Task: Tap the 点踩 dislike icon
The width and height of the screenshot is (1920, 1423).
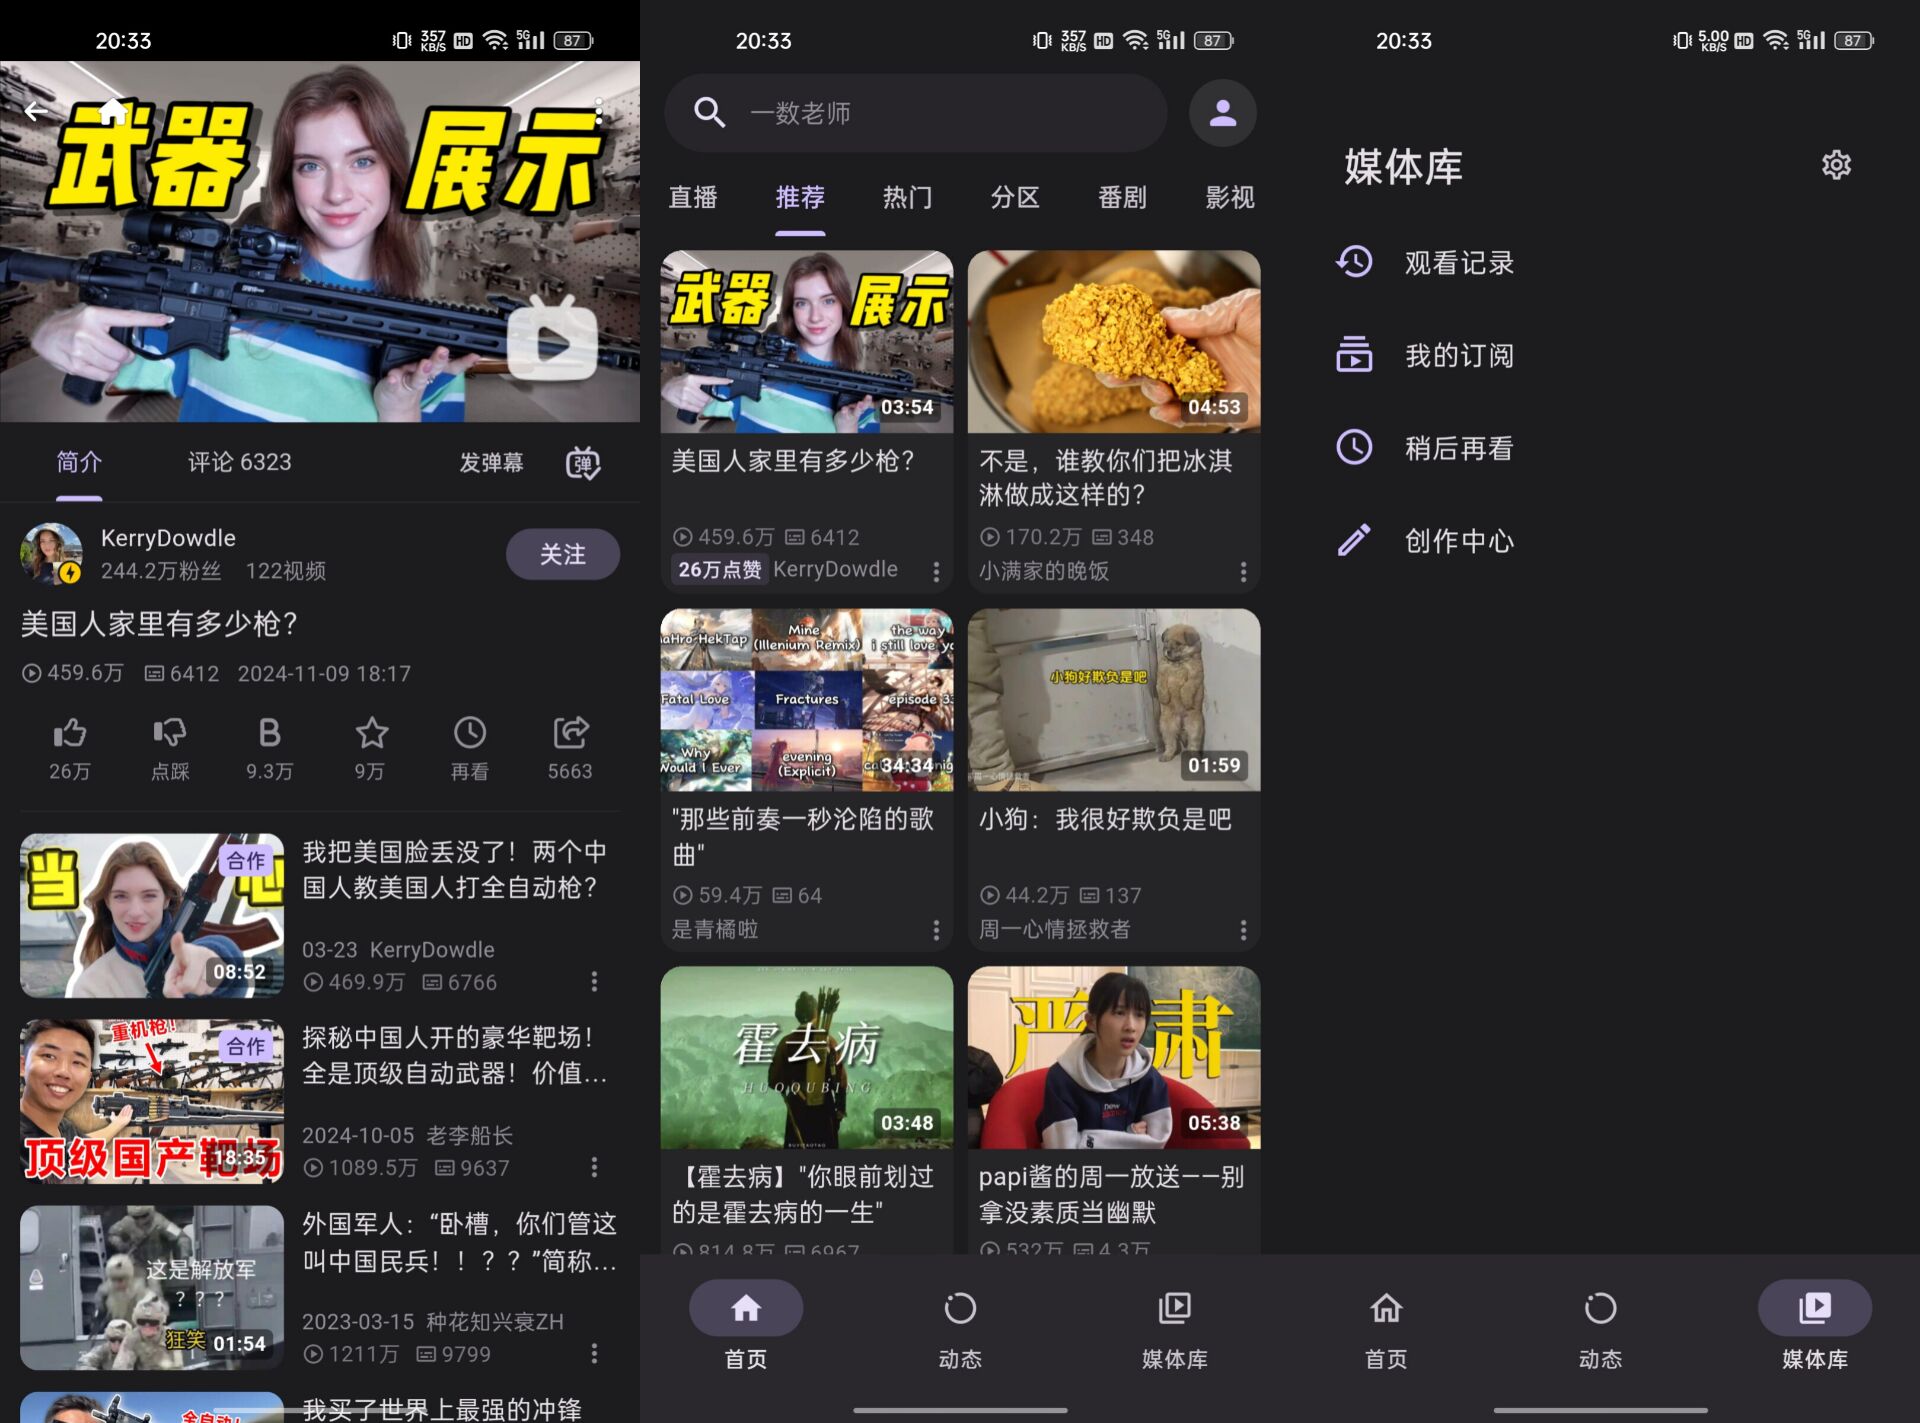Action: coord(170,733)
